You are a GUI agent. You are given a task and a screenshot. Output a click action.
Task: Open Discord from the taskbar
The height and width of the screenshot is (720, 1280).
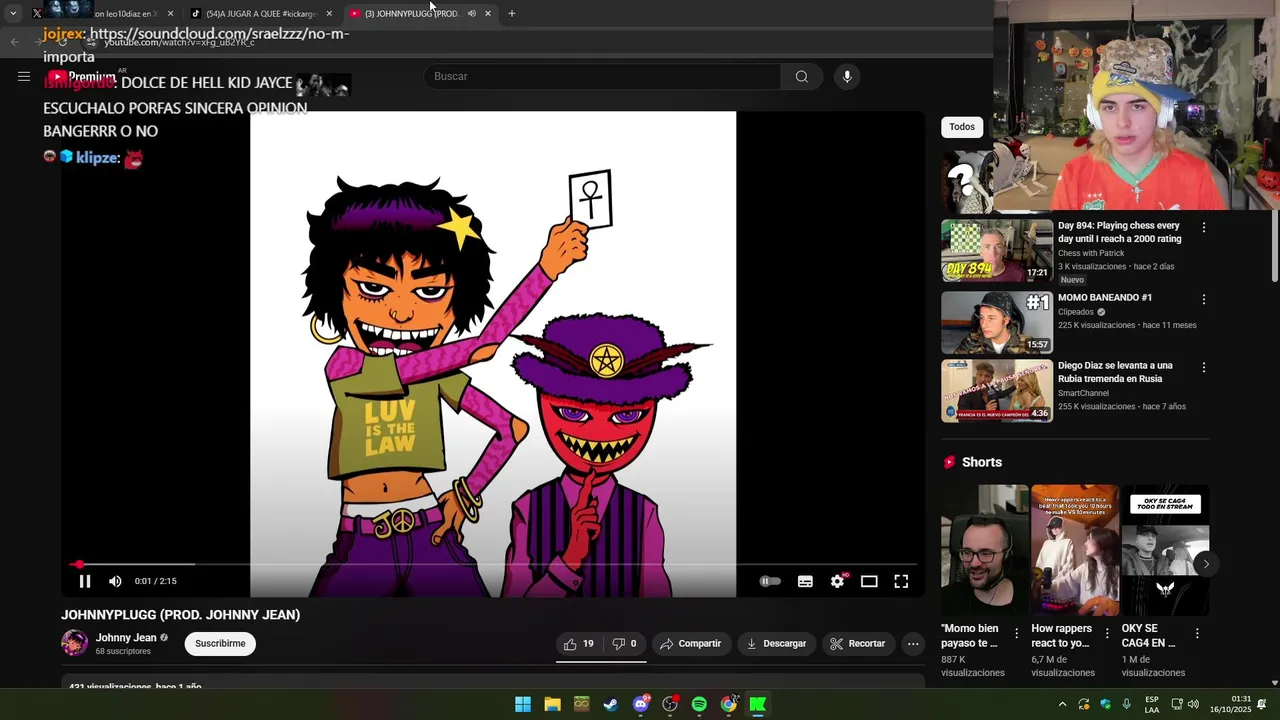pyautogui.click(x=641, y=704)
